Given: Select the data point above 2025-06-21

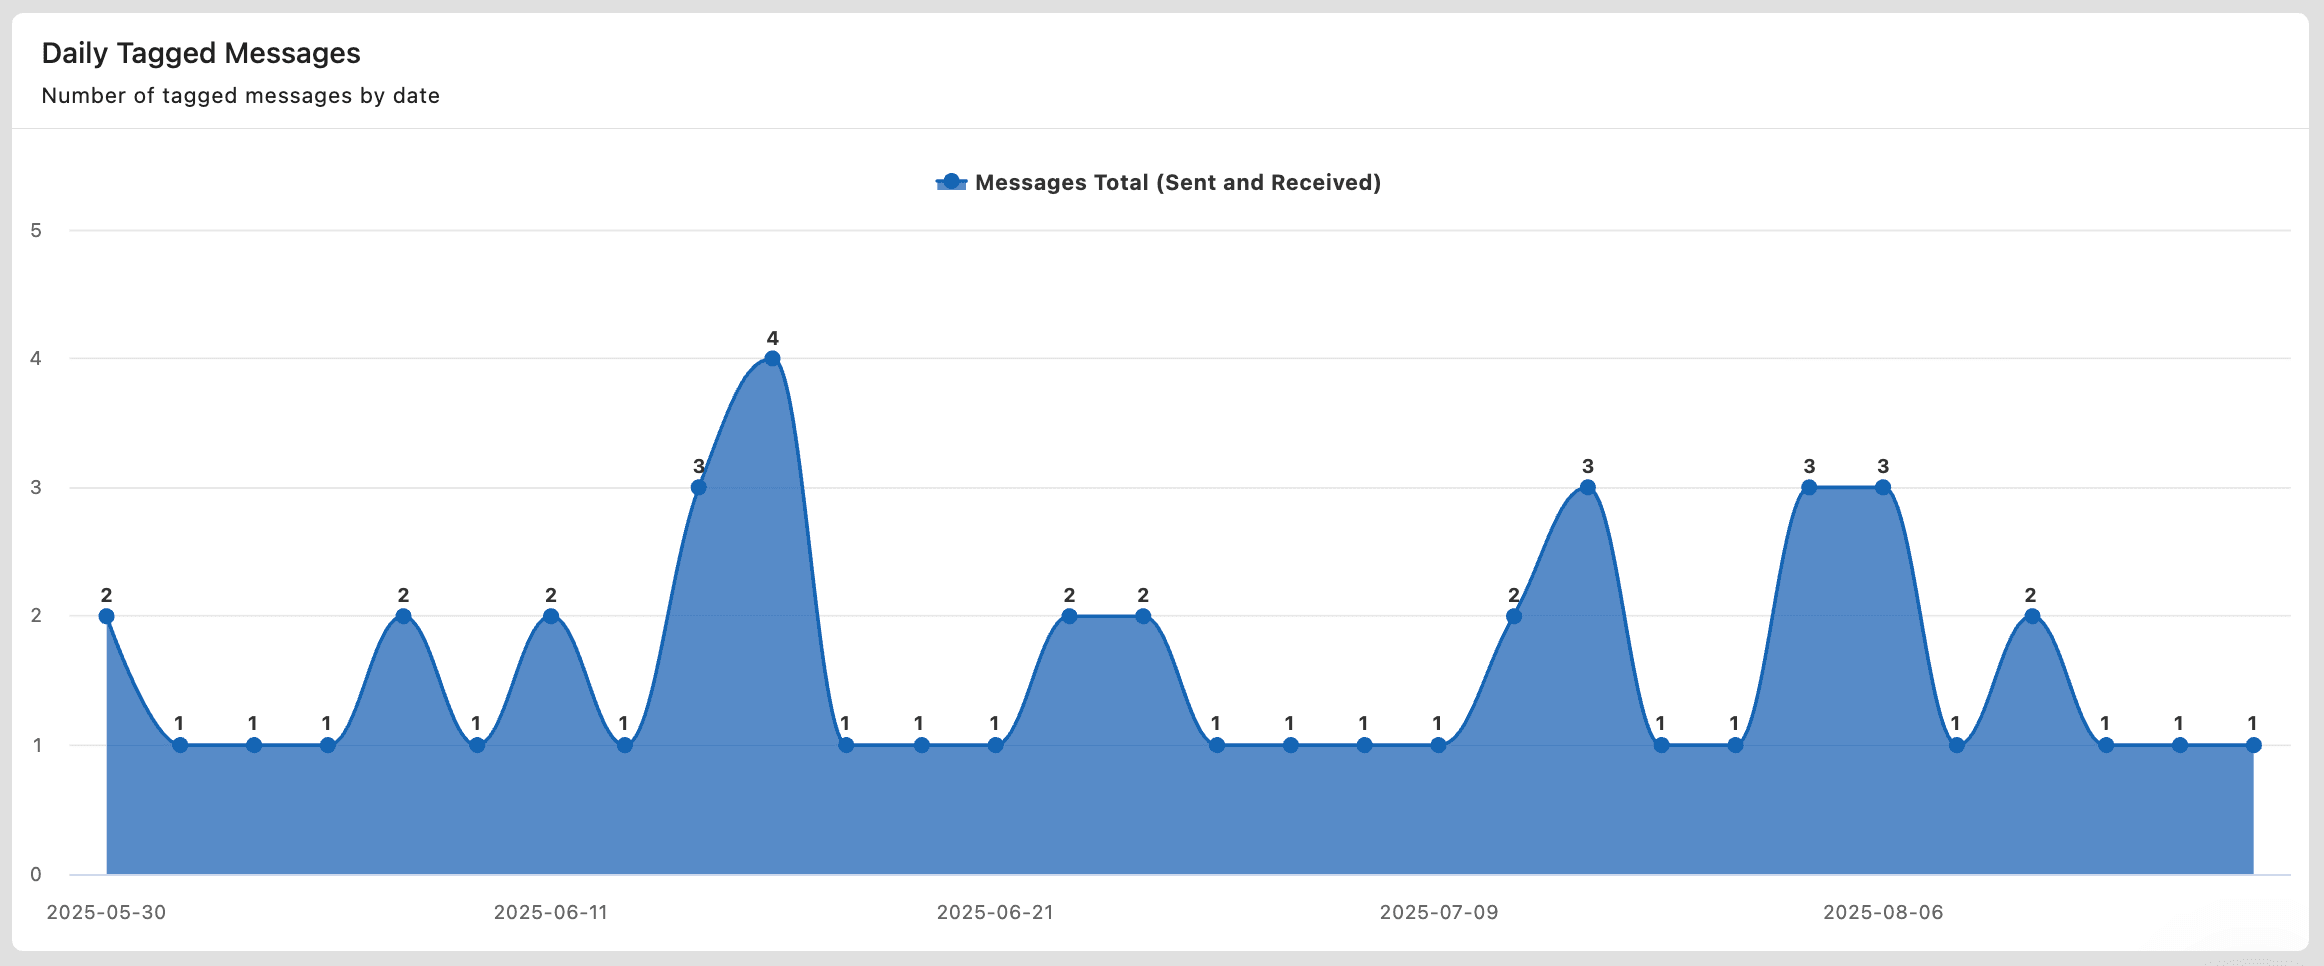Looking at the screenshot, I should pyautogui.click(x=995, y=745).
